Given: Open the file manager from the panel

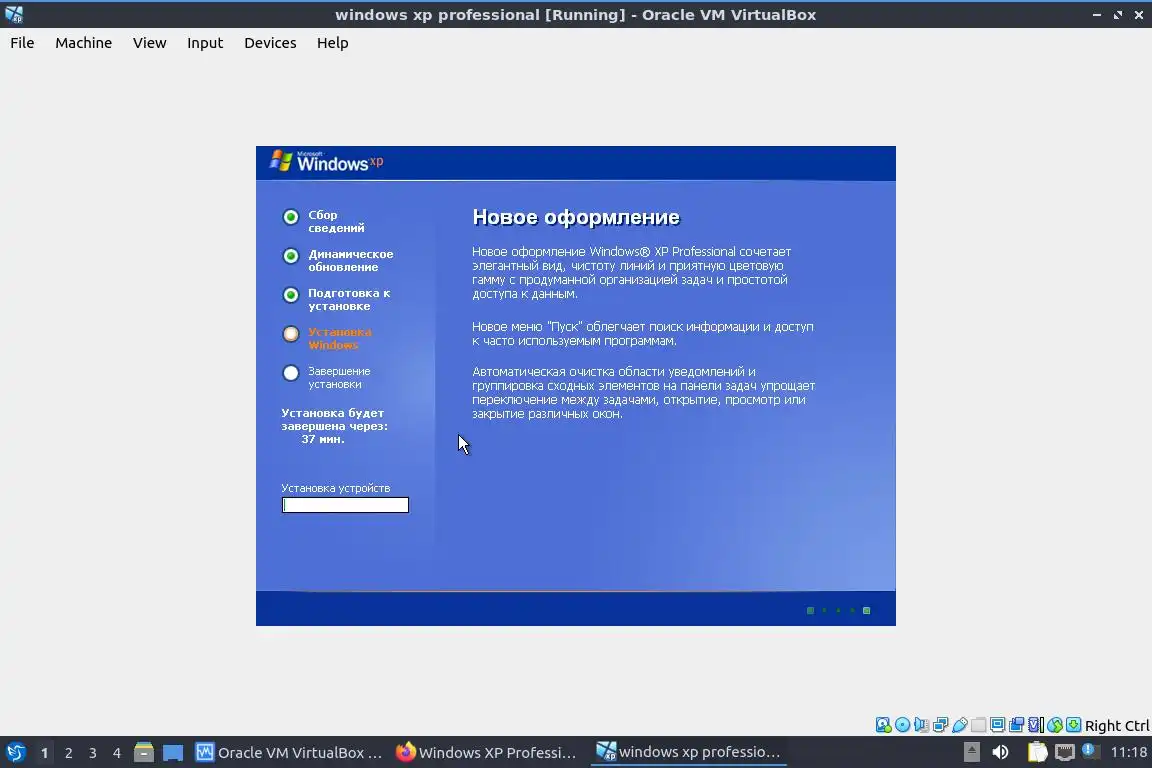Looking at the screenshot, I should [x=144, y=753].
